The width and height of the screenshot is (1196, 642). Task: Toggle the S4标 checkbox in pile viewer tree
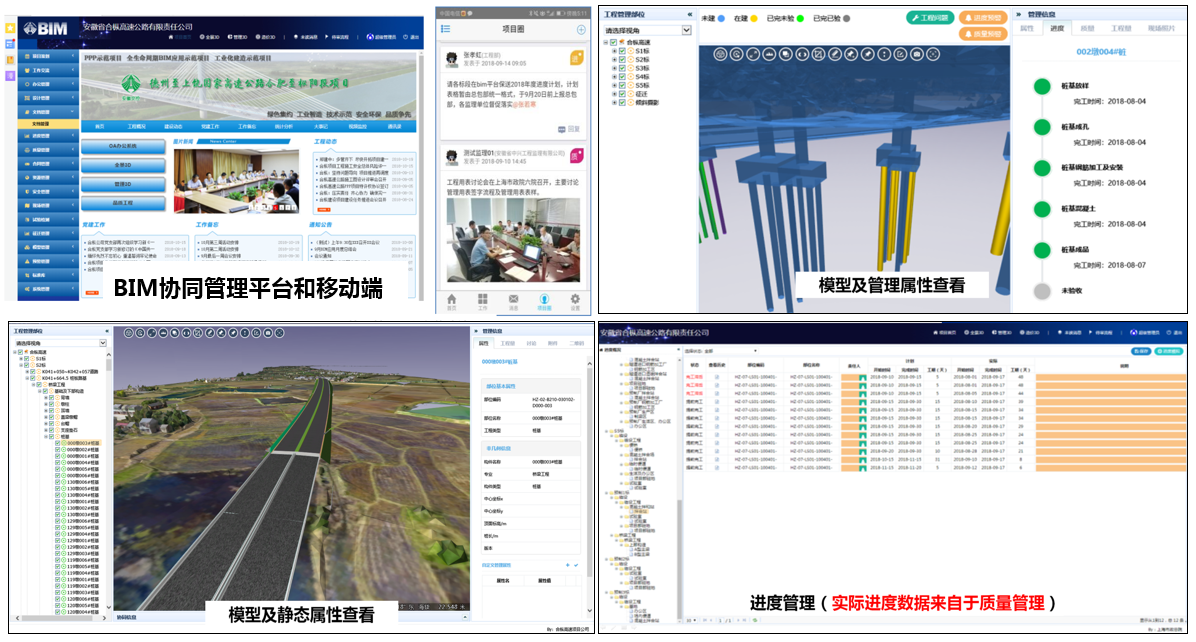622,76
